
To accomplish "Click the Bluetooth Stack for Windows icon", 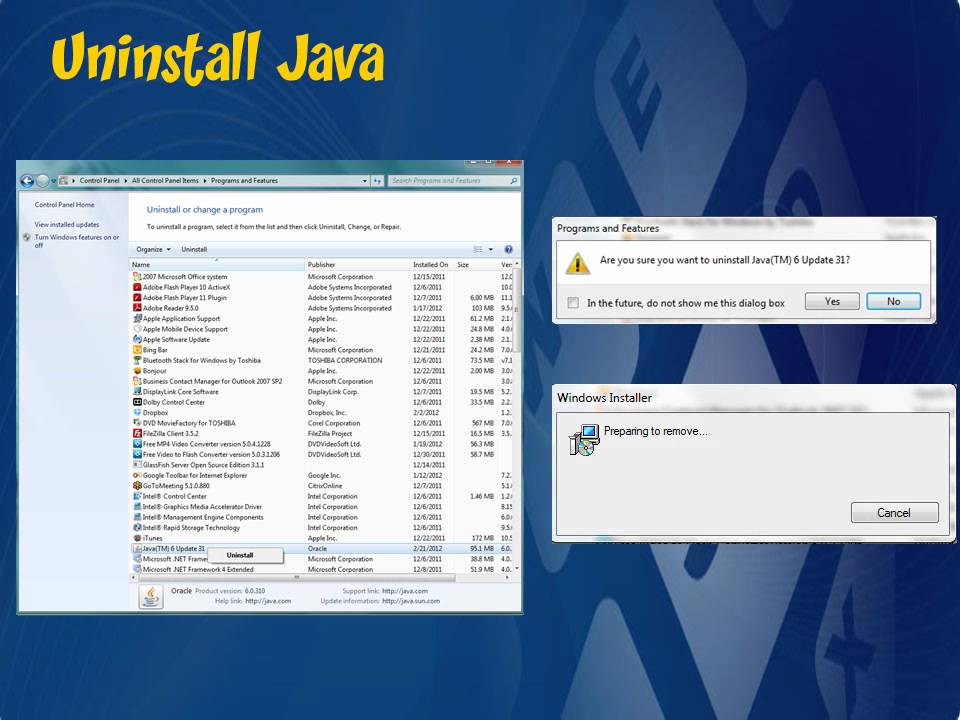I will 137,361.
